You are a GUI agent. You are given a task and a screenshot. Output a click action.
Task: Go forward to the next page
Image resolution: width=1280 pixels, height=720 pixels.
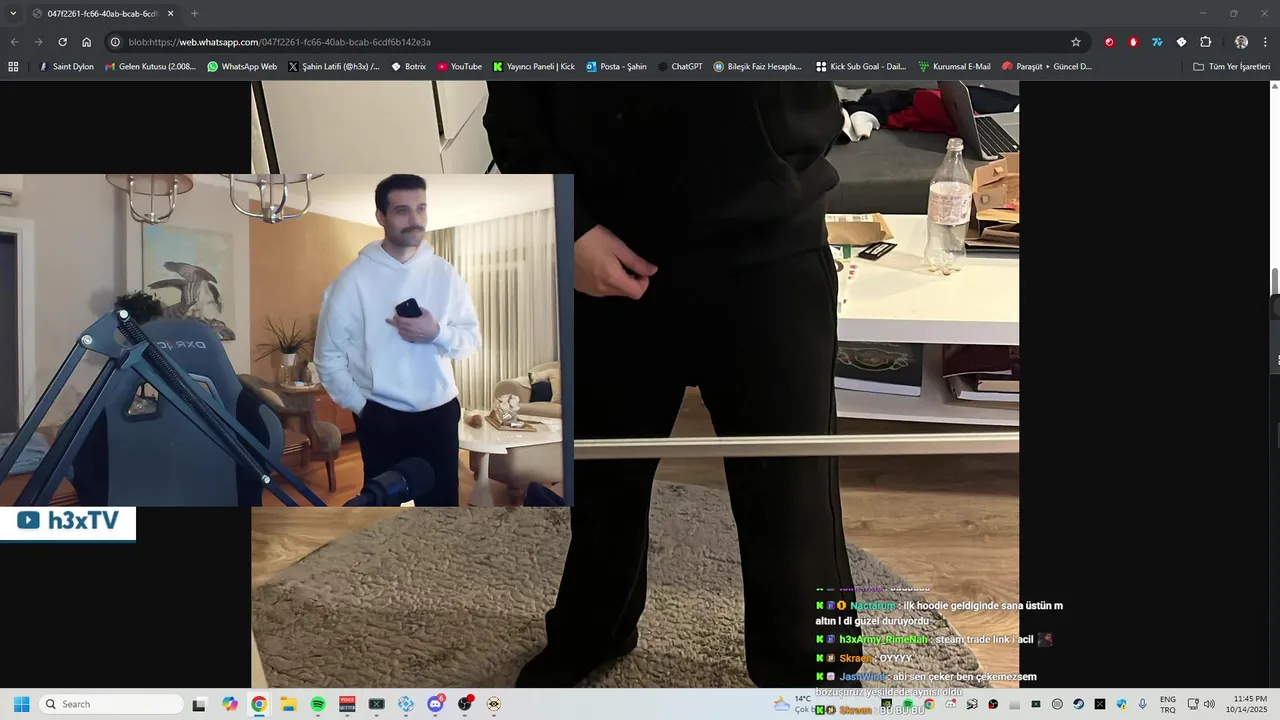point(38,42)
